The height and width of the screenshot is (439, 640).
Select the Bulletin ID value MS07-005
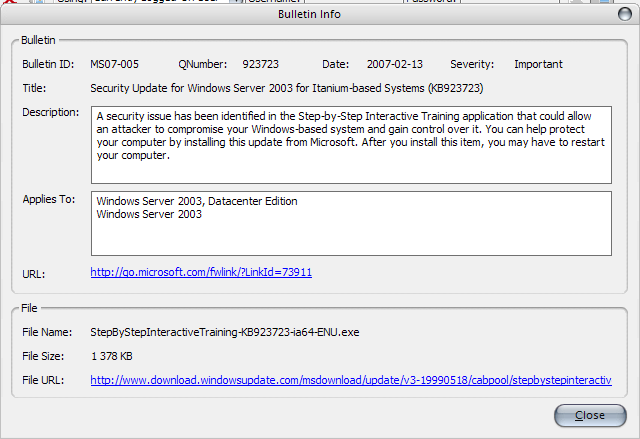[114, 64]
